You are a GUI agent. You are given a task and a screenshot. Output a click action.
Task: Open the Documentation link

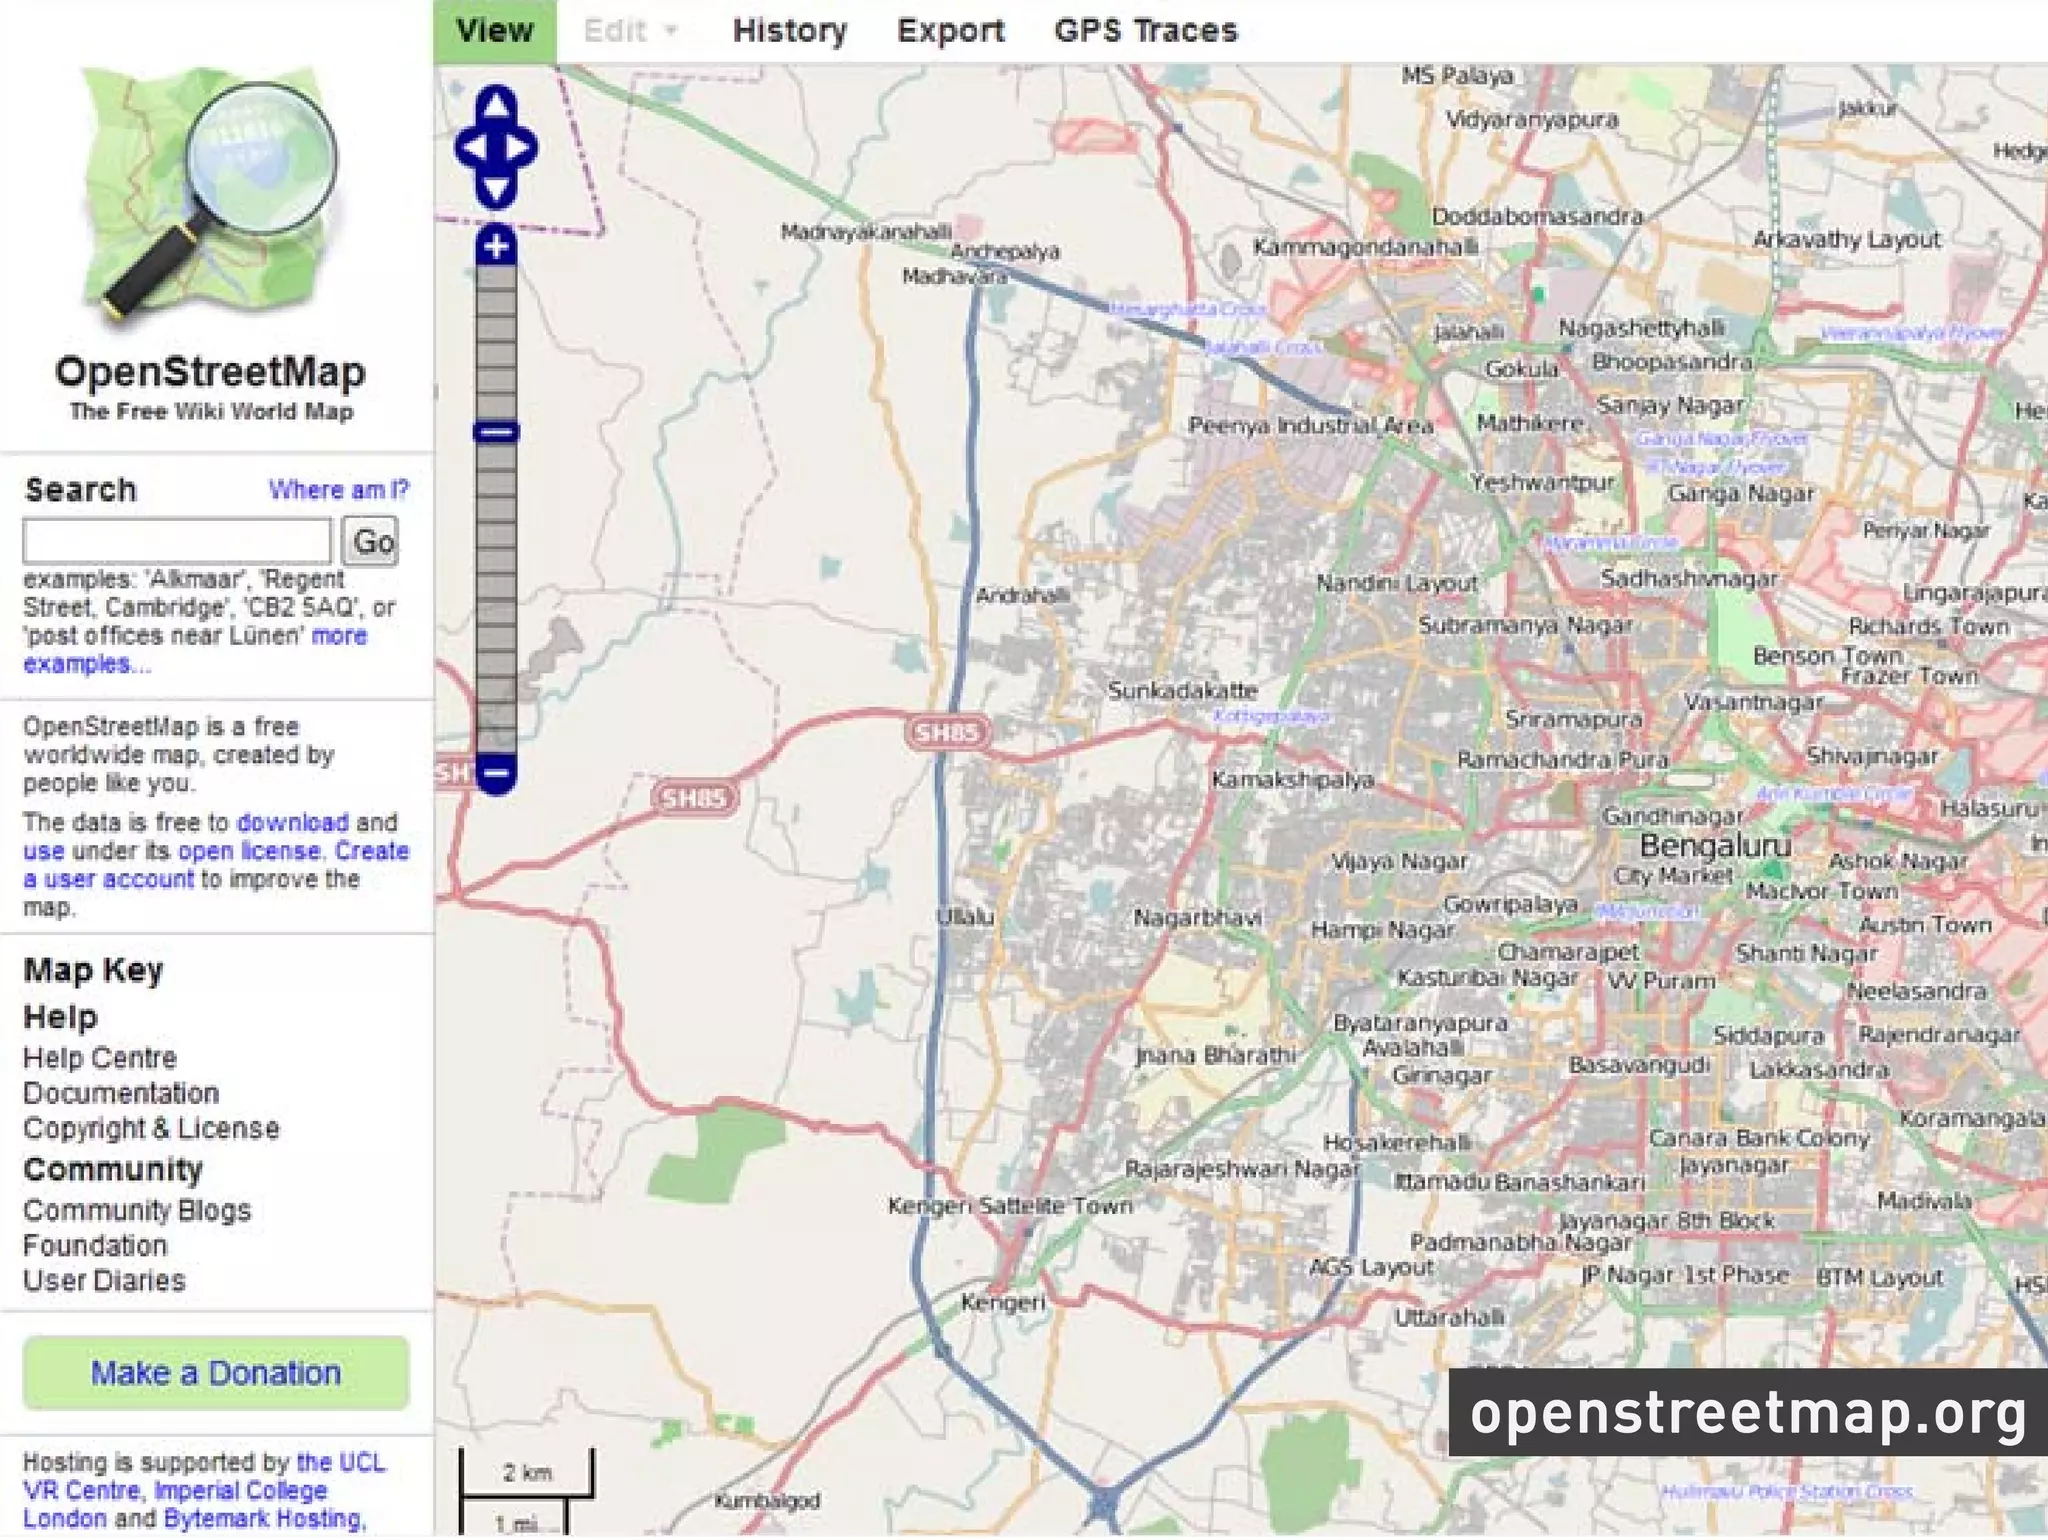pyautogui.click(x=121, y=1093)
